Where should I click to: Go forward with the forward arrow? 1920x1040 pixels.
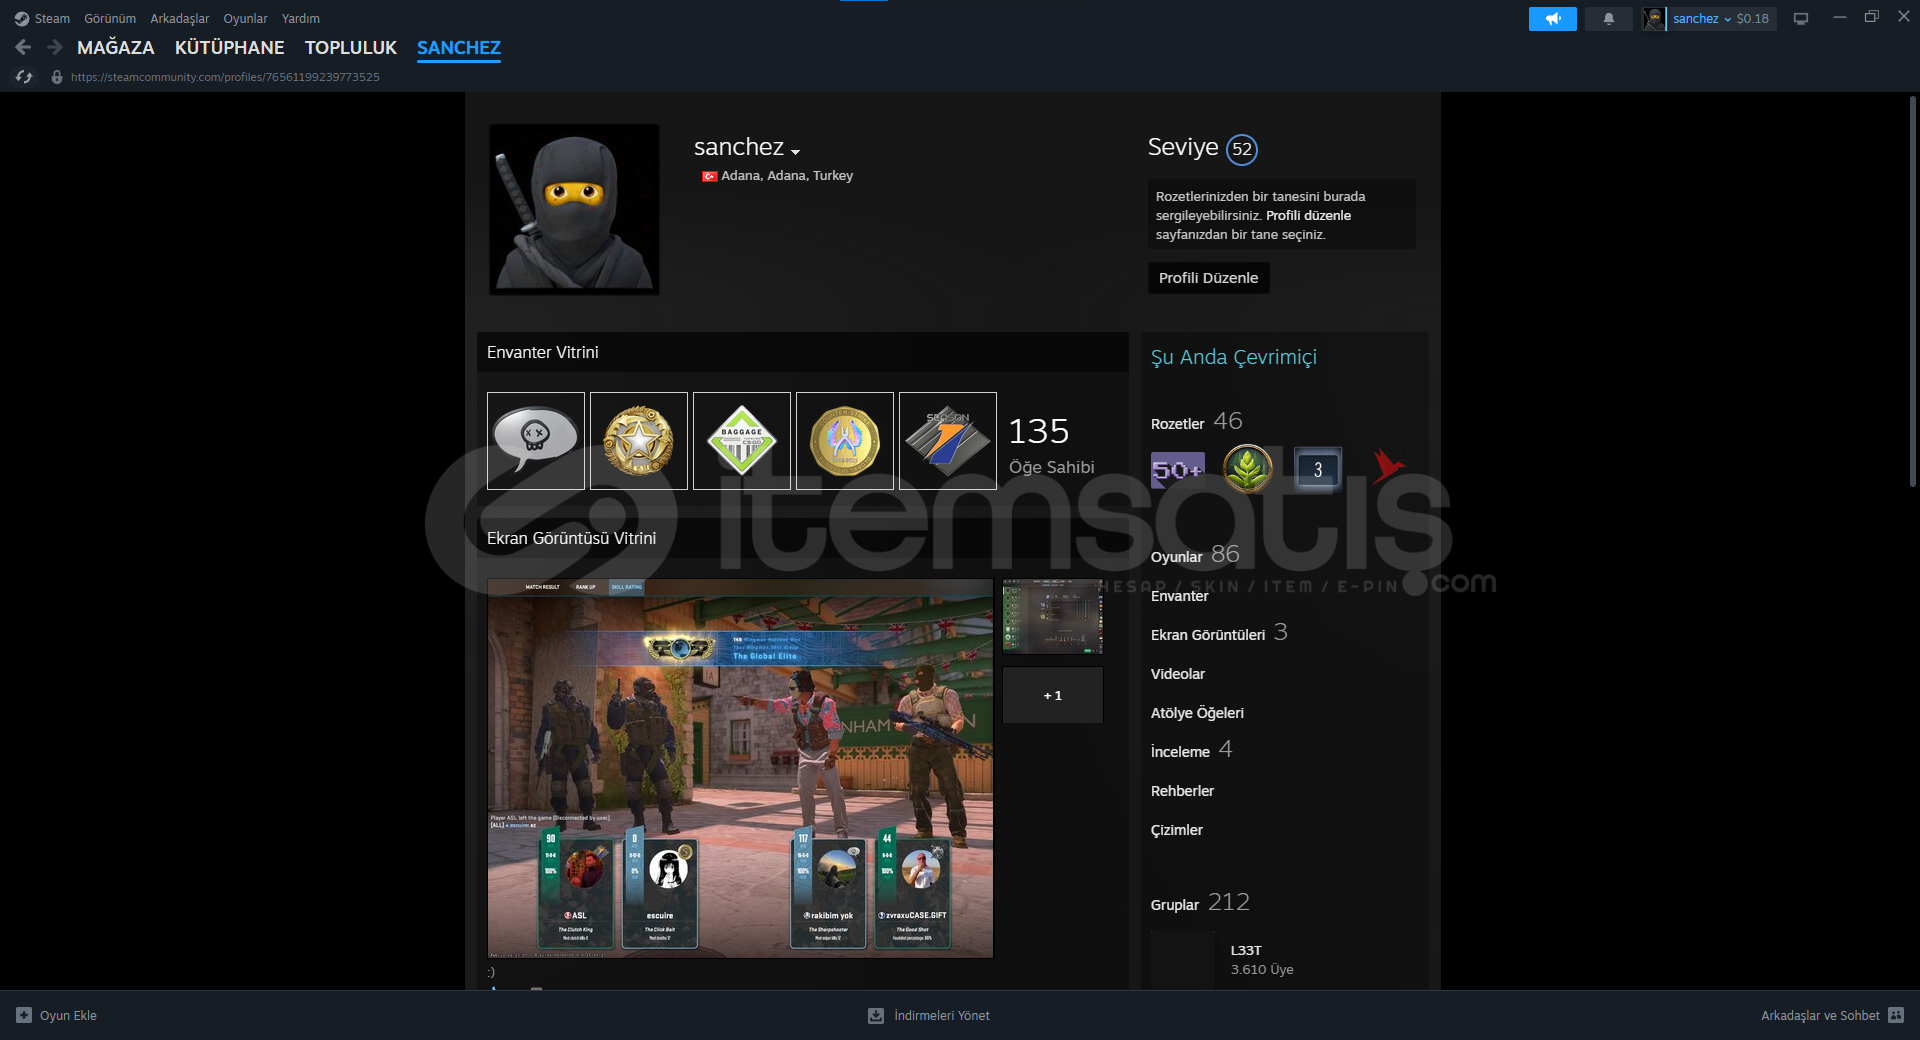(55, 47)
